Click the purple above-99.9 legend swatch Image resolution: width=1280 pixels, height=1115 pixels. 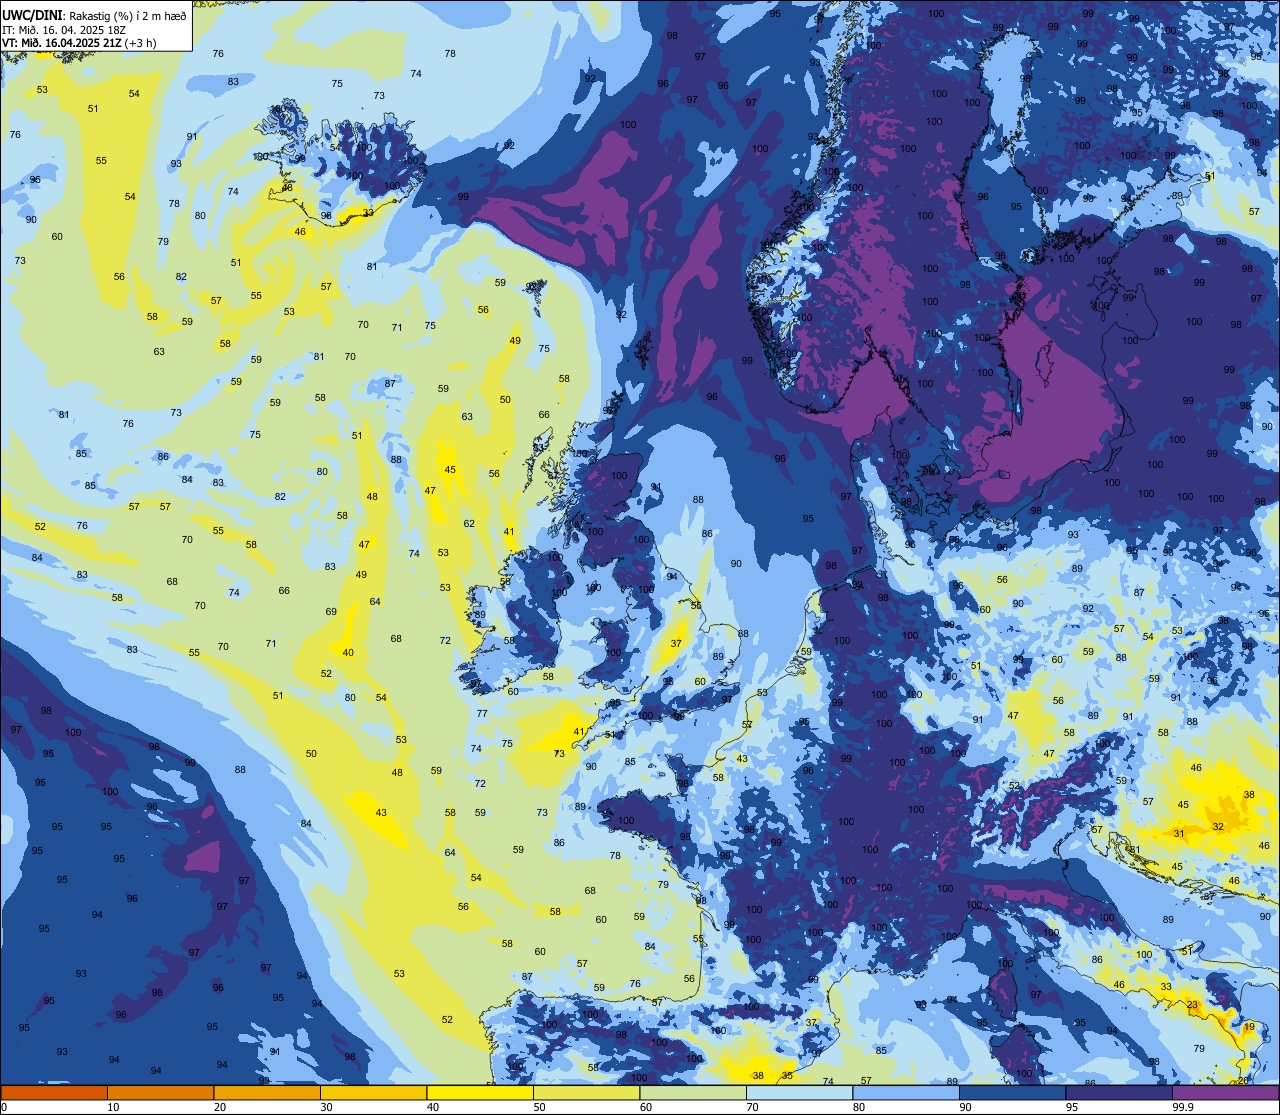[1226, 1092]
